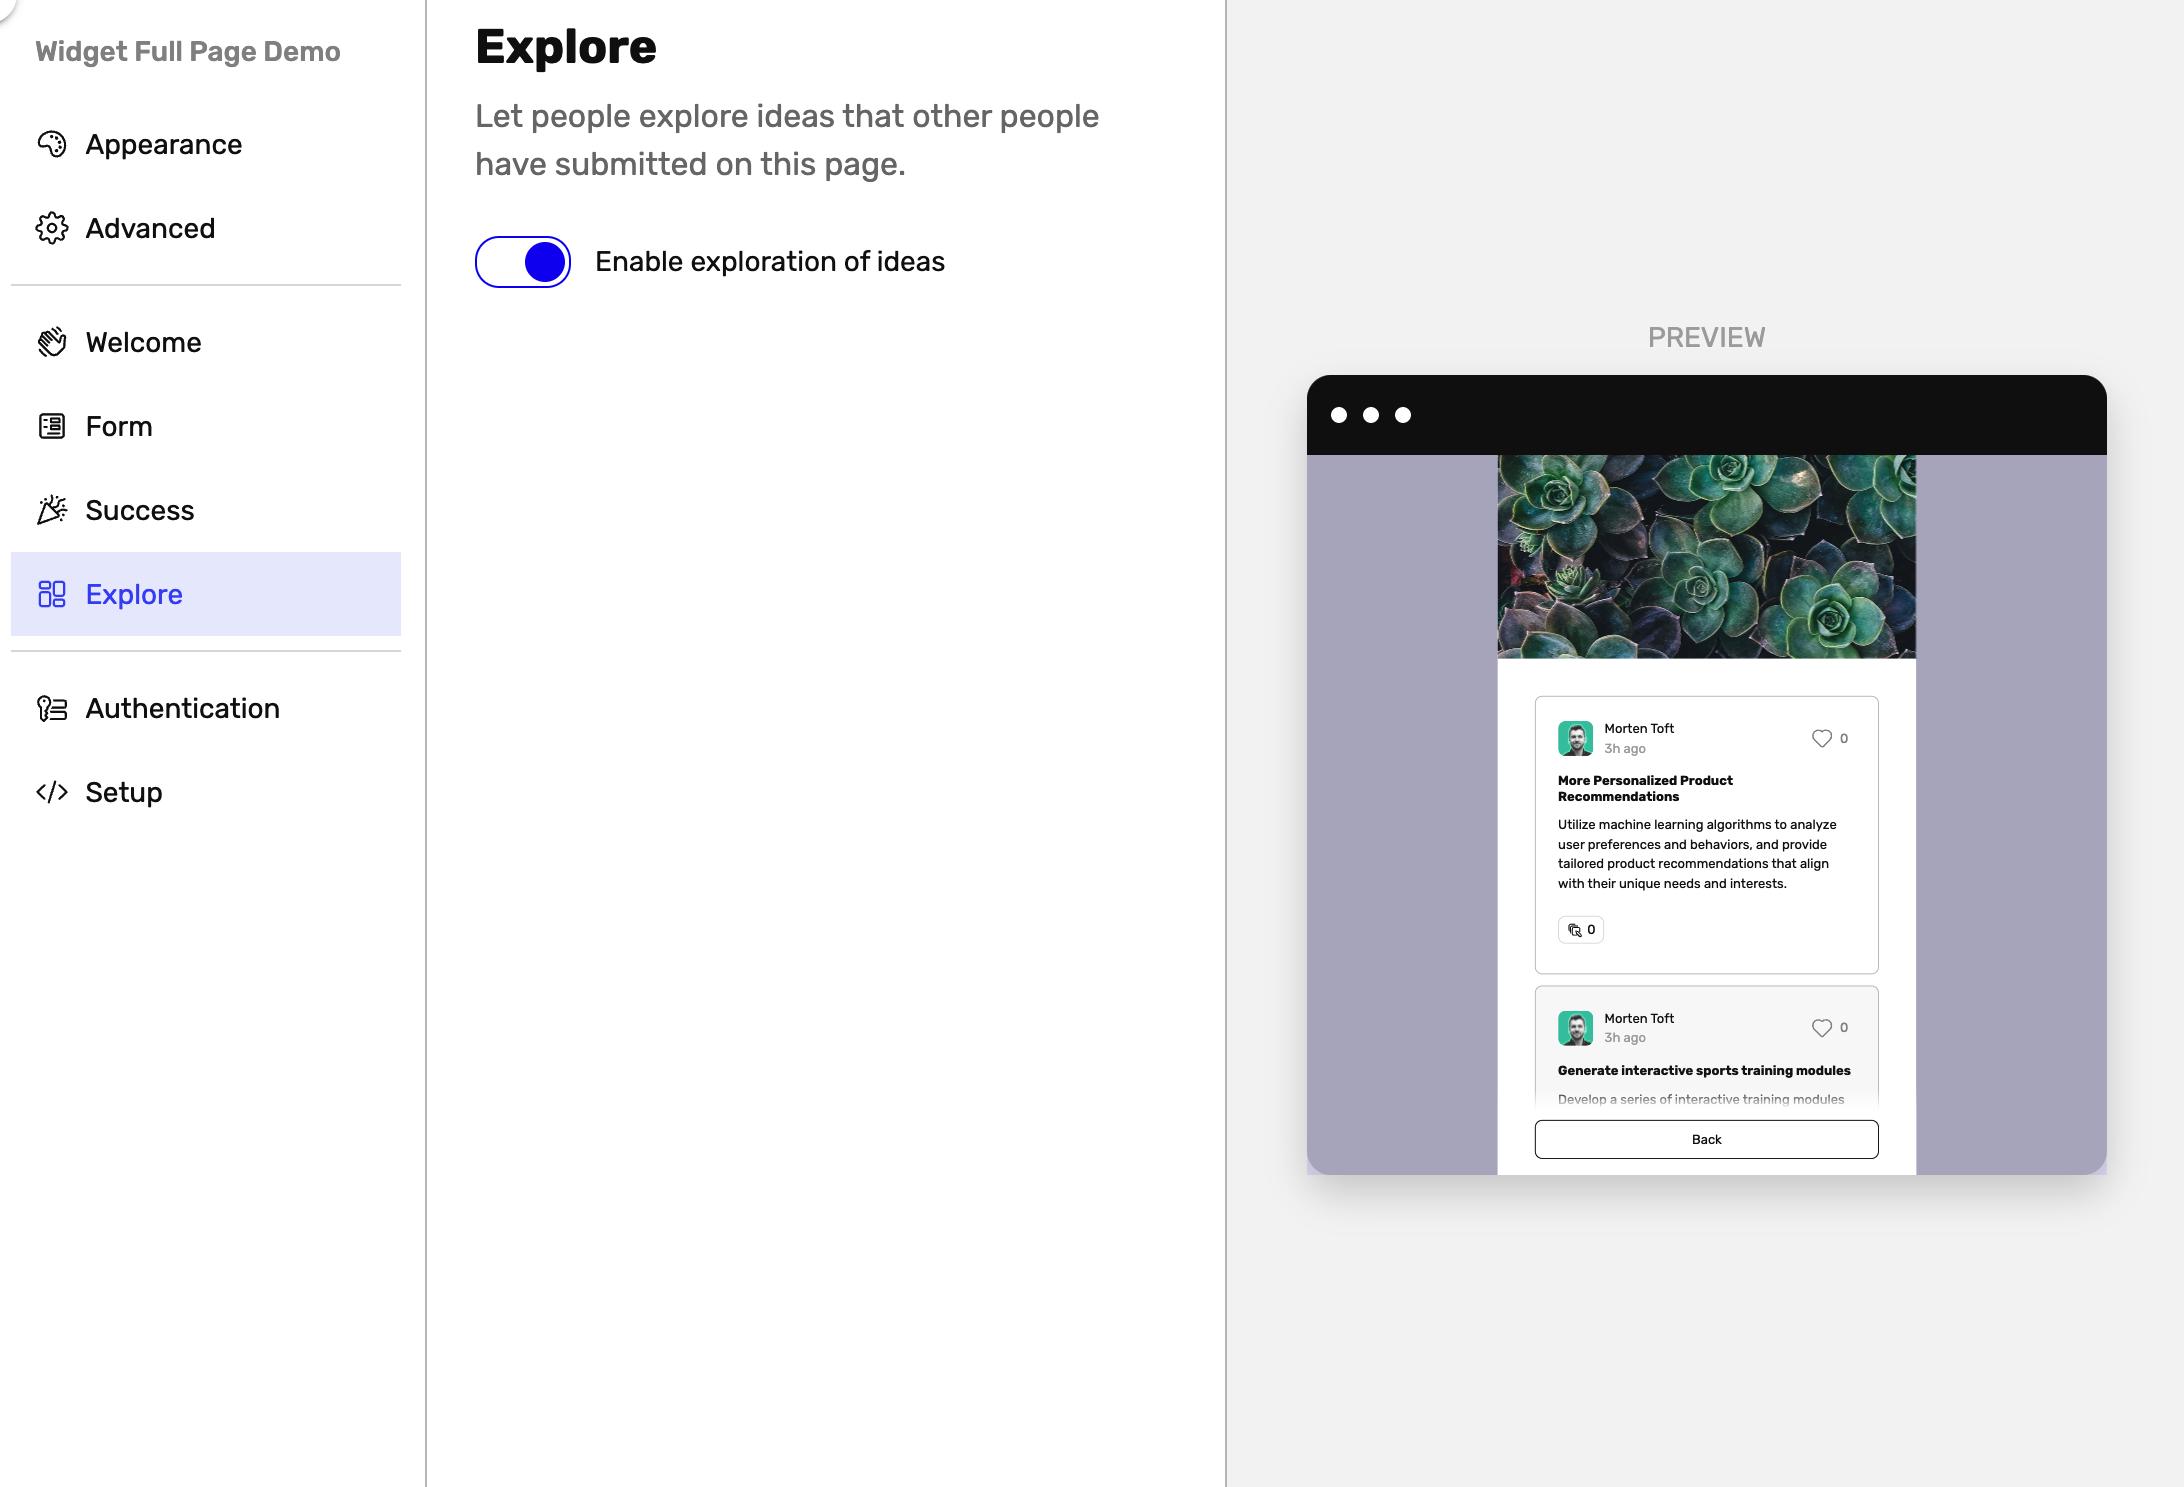Click the Advanced gear icon
2184x1487 pixels.
(52, 228)
